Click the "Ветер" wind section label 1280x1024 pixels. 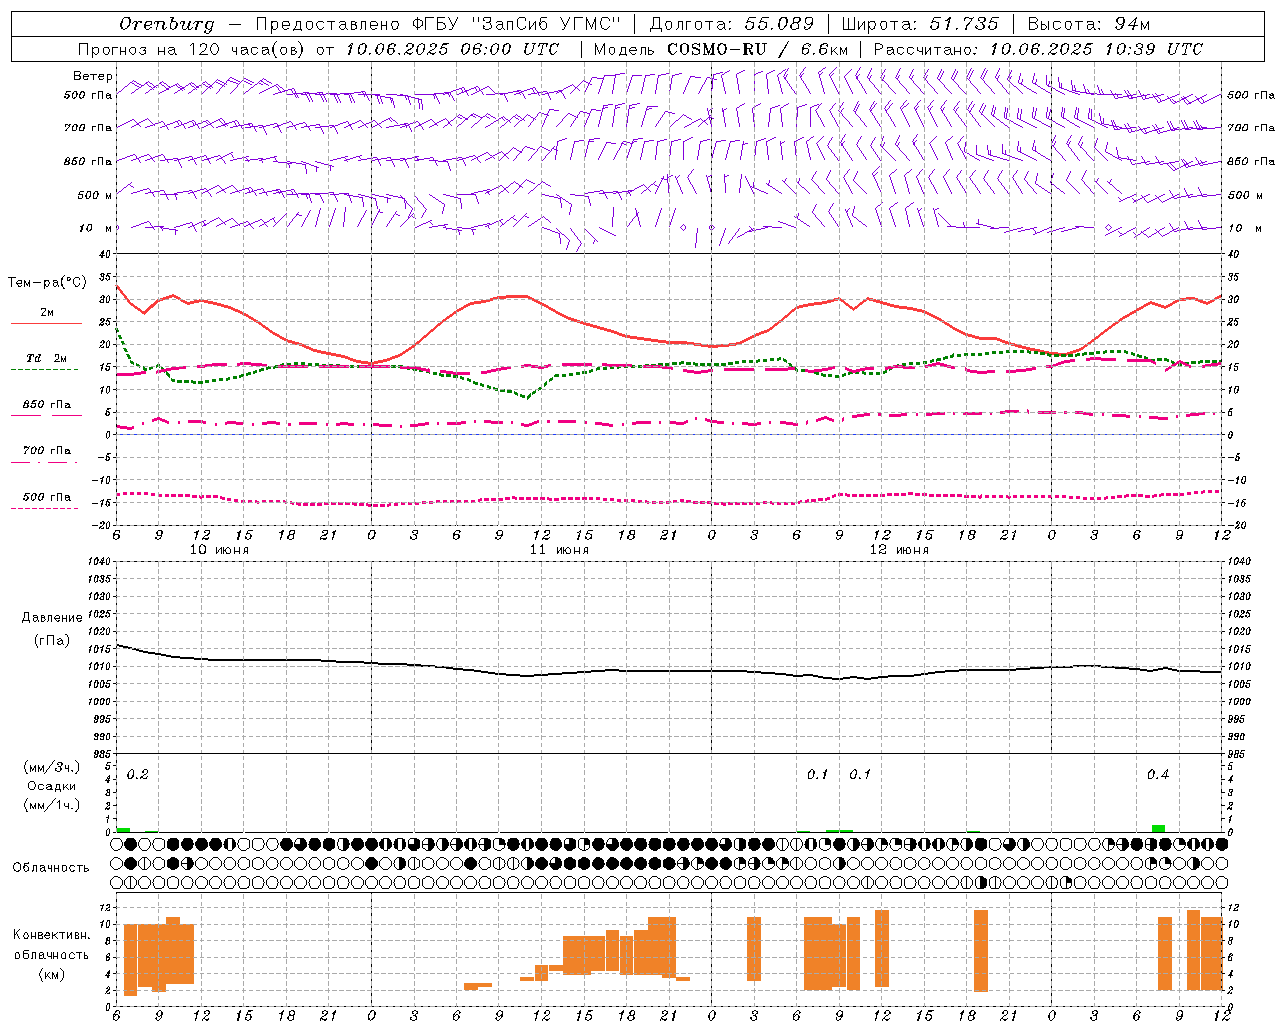click(x=93, y=76)
